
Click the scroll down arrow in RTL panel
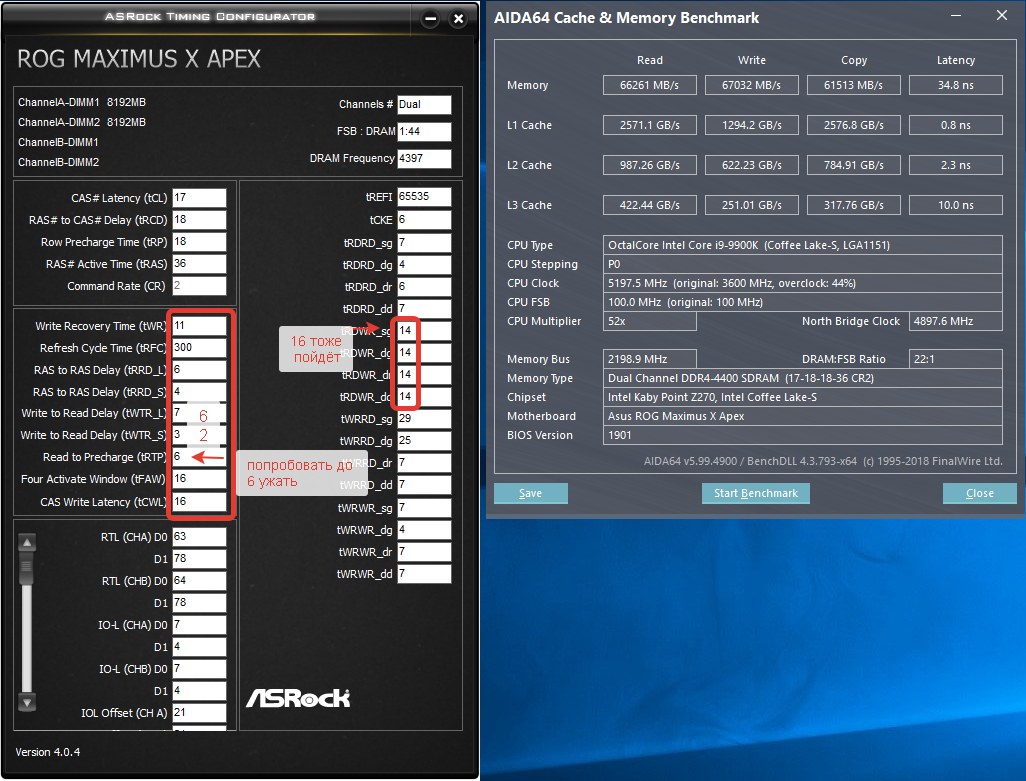coord(27,703)
